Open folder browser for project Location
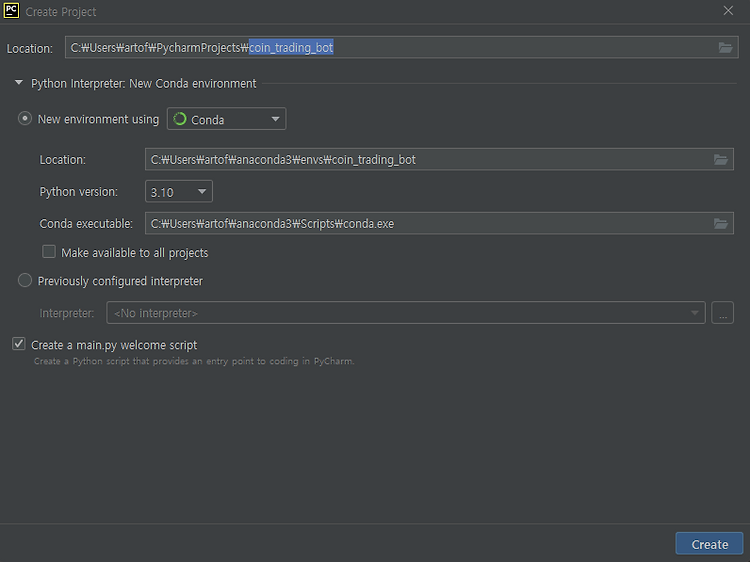The width and height of the screenshot is (750, 562). tap(725, 47)
